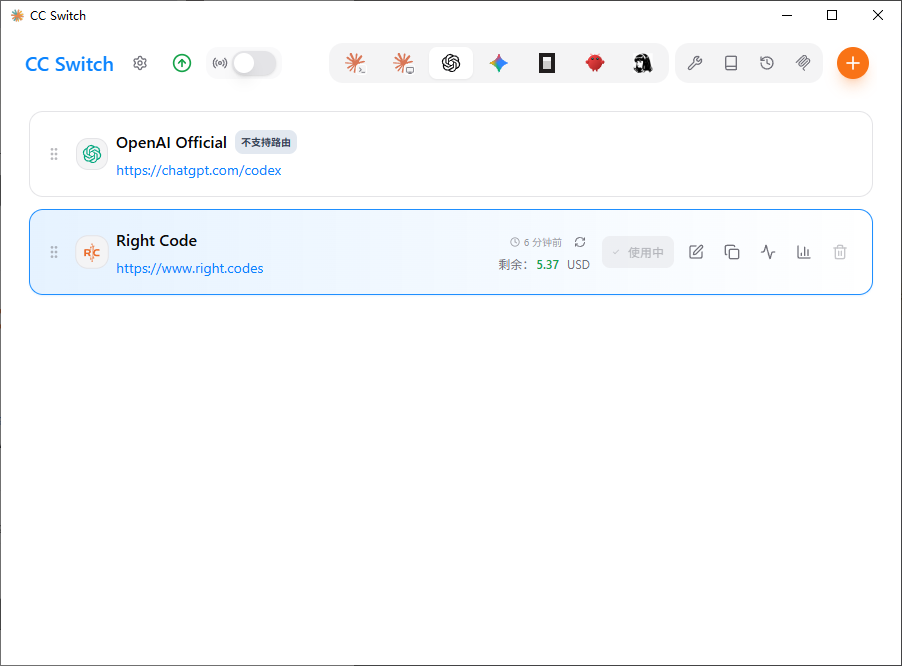Add a new provider with orange plus button
902x666 pixels.
pos(853,63)
